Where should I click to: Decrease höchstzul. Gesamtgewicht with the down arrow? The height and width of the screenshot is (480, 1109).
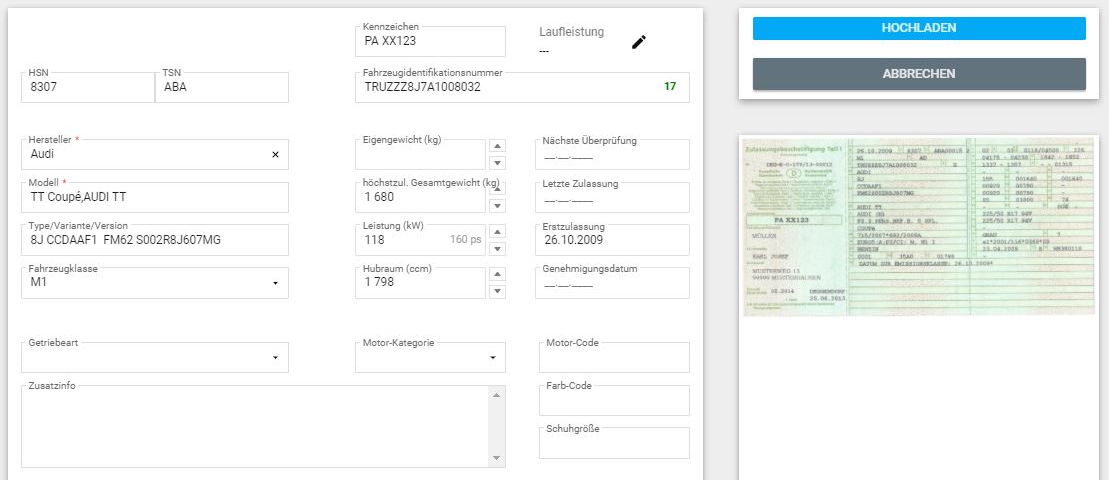[498, 206]
